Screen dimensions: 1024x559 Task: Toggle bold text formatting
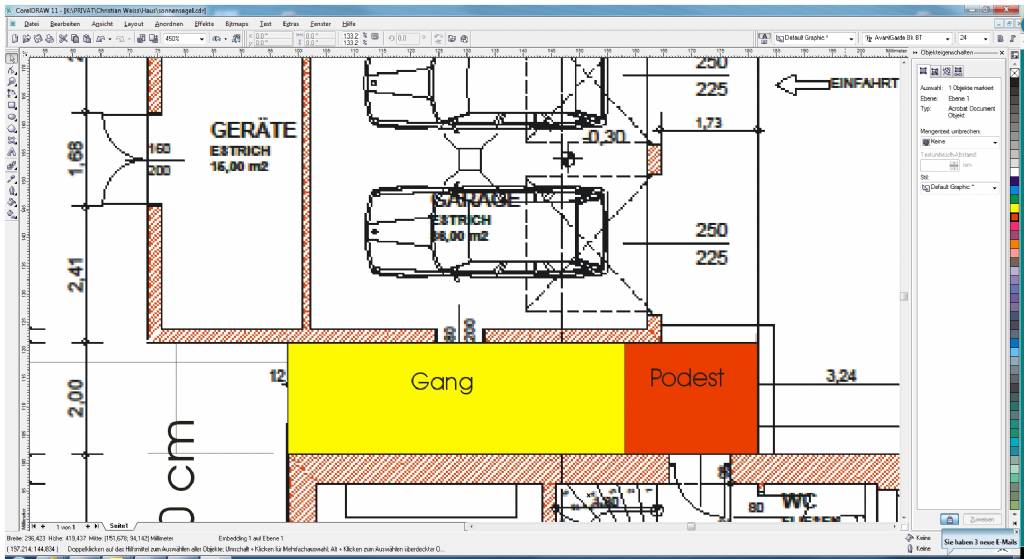tap(1002, 38)
